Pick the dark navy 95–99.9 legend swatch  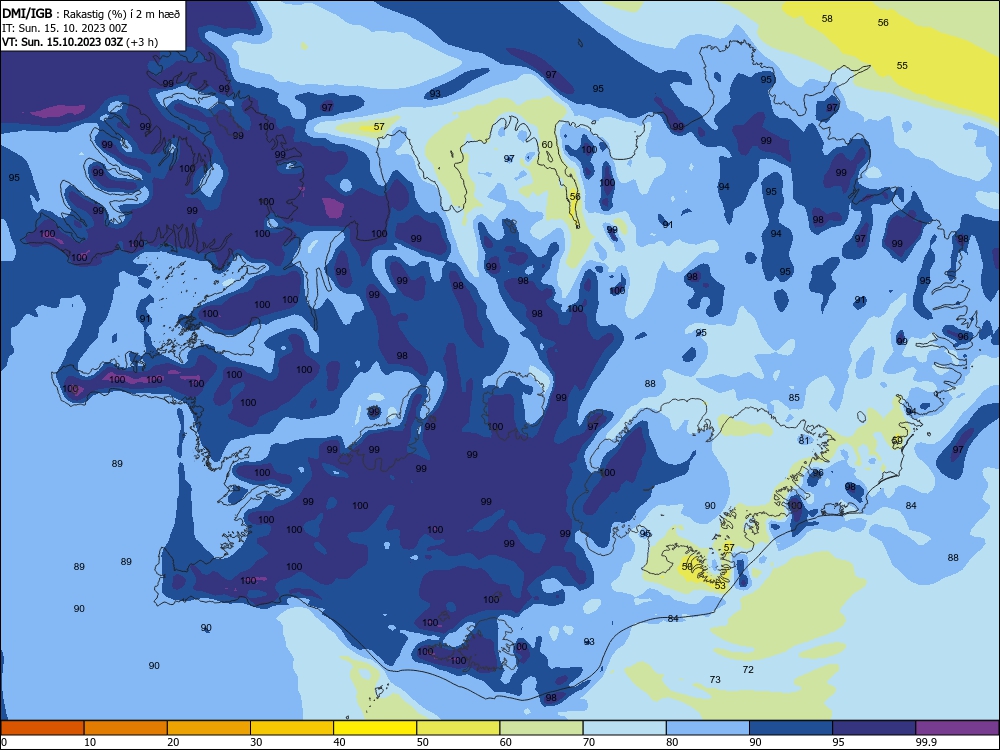click(x=874, y=728)
